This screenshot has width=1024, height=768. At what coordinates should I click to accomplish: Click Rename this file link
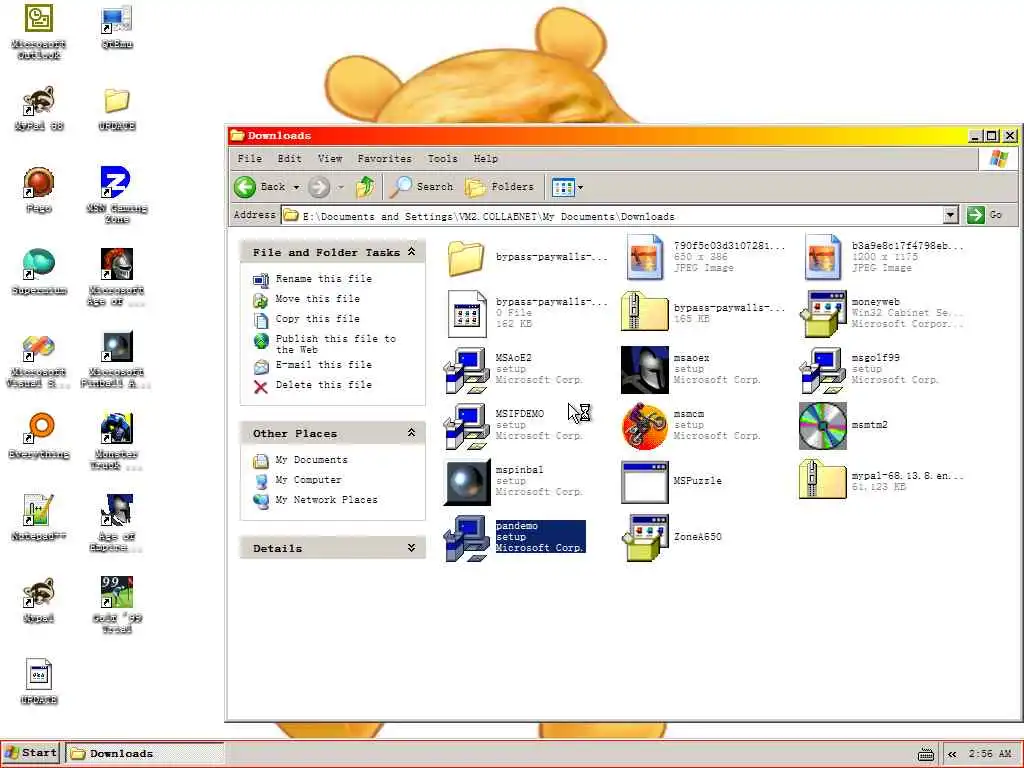(323, 279)
